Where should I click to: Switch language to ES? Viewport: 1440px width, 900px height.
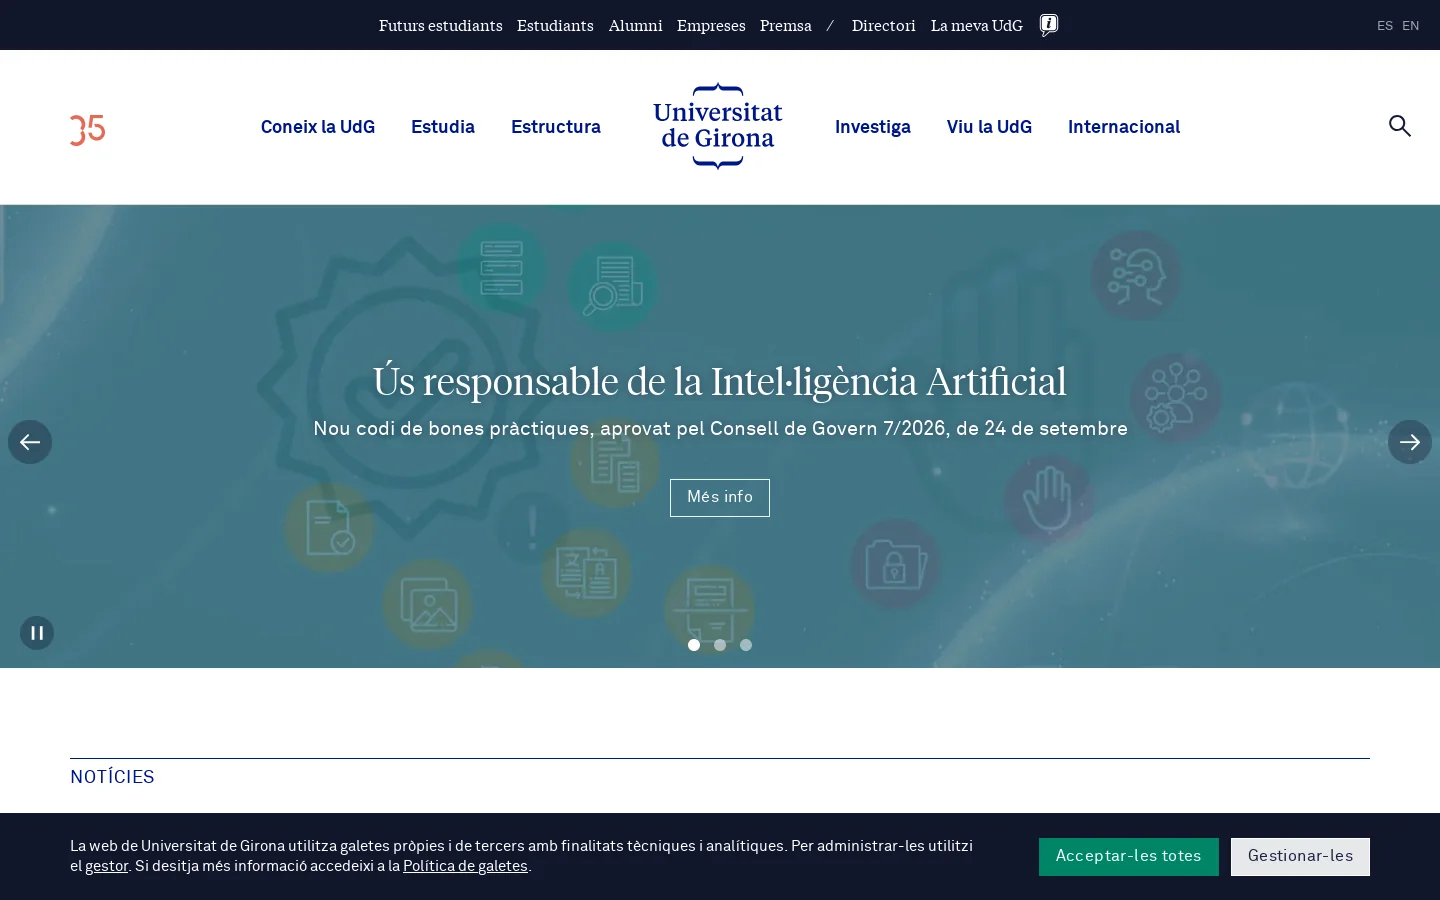pyautogui.click(x=1385, y=26)
